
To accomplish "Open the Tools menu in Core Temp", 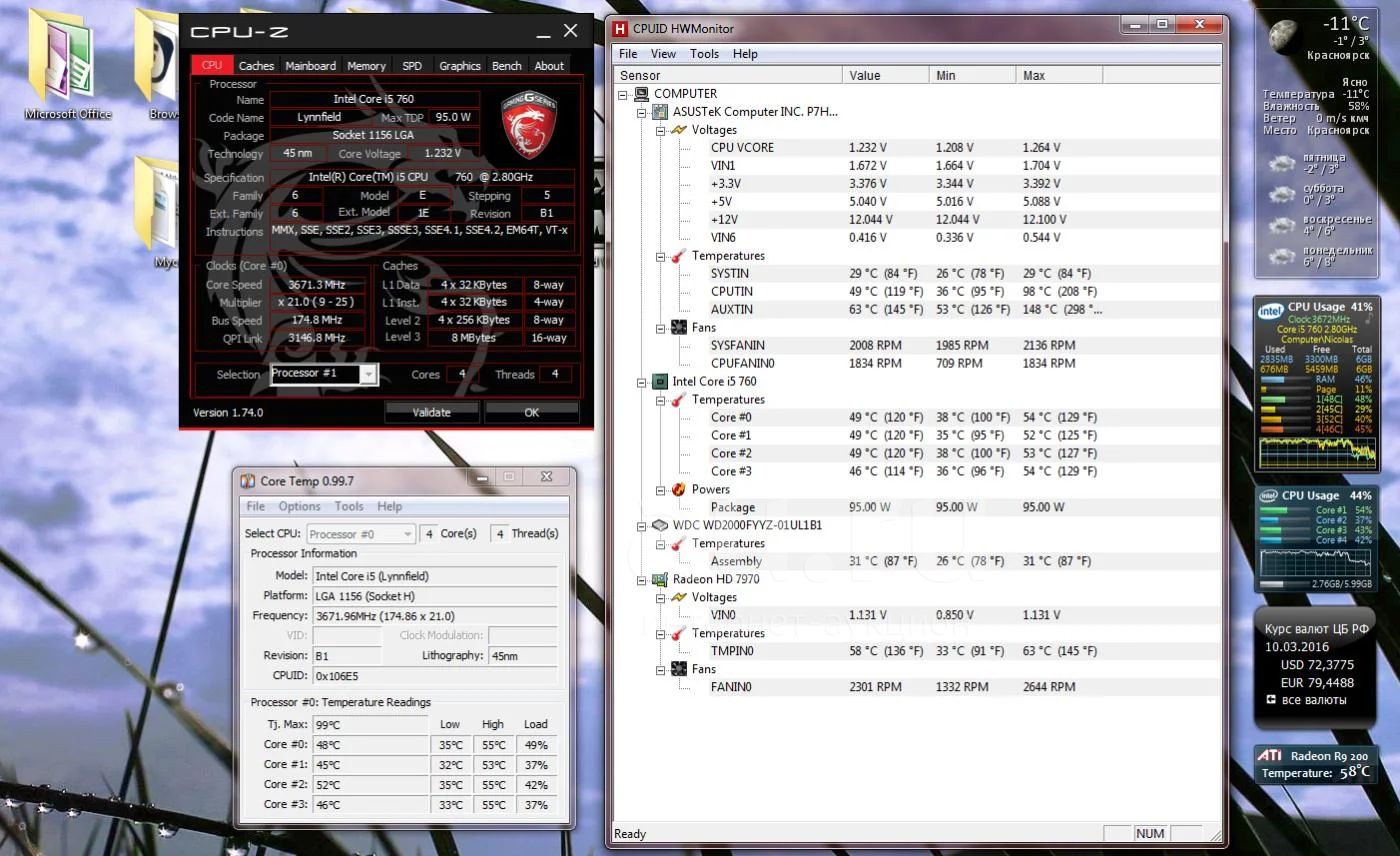I will 349,506.
